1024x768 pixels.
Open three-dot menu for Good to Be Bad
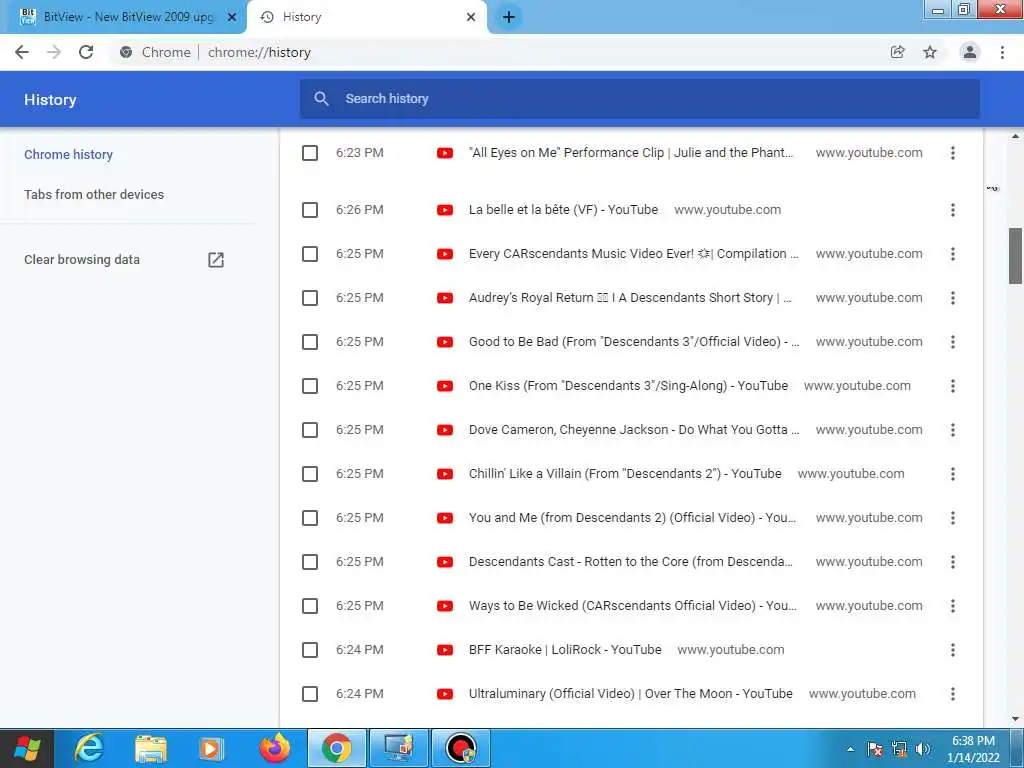(953, 342)
